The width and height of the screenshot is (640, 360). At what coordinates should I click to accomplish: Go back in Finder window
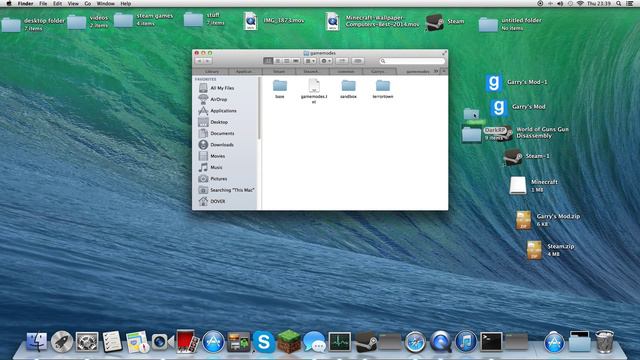pyautogui.click(x=199, y=61)
